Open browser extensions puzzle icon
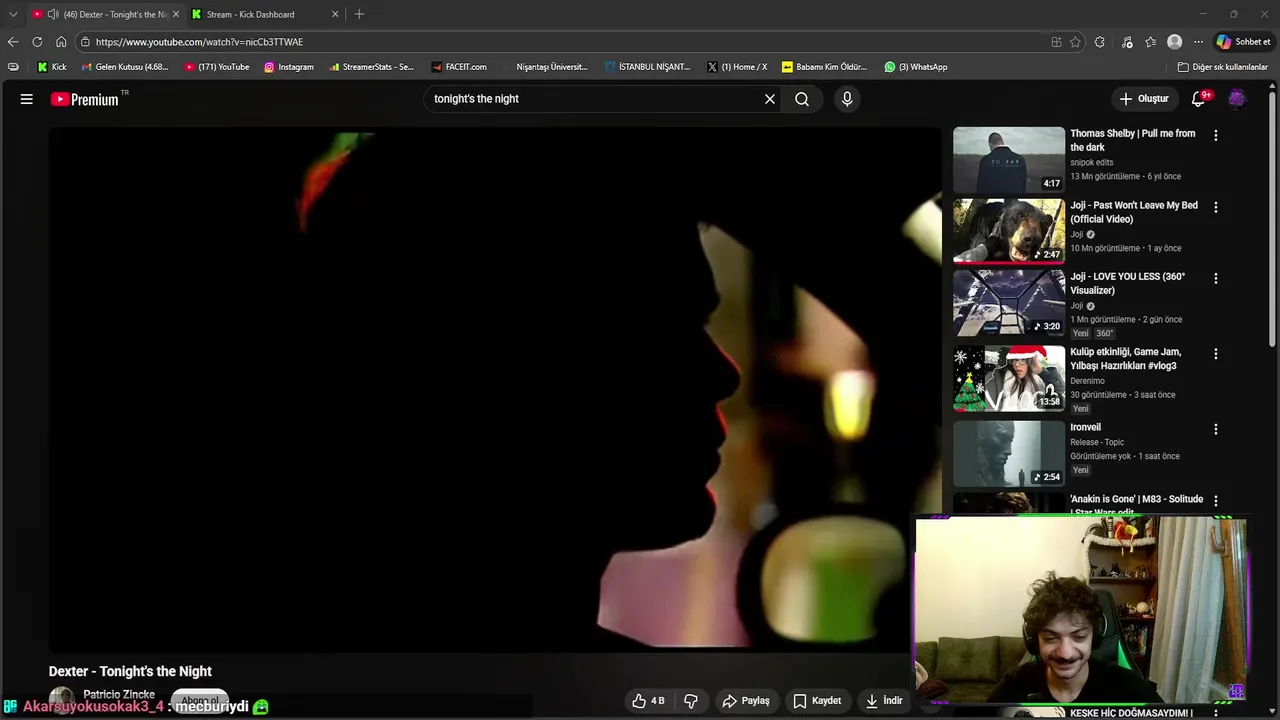 (x=1100, y=42)
